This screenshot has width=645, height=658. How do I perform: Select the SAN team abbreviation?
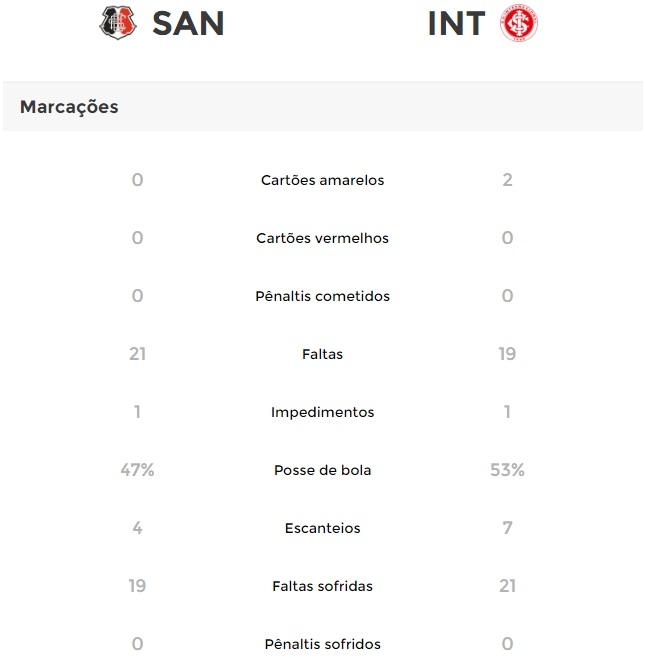pos(188,24)
